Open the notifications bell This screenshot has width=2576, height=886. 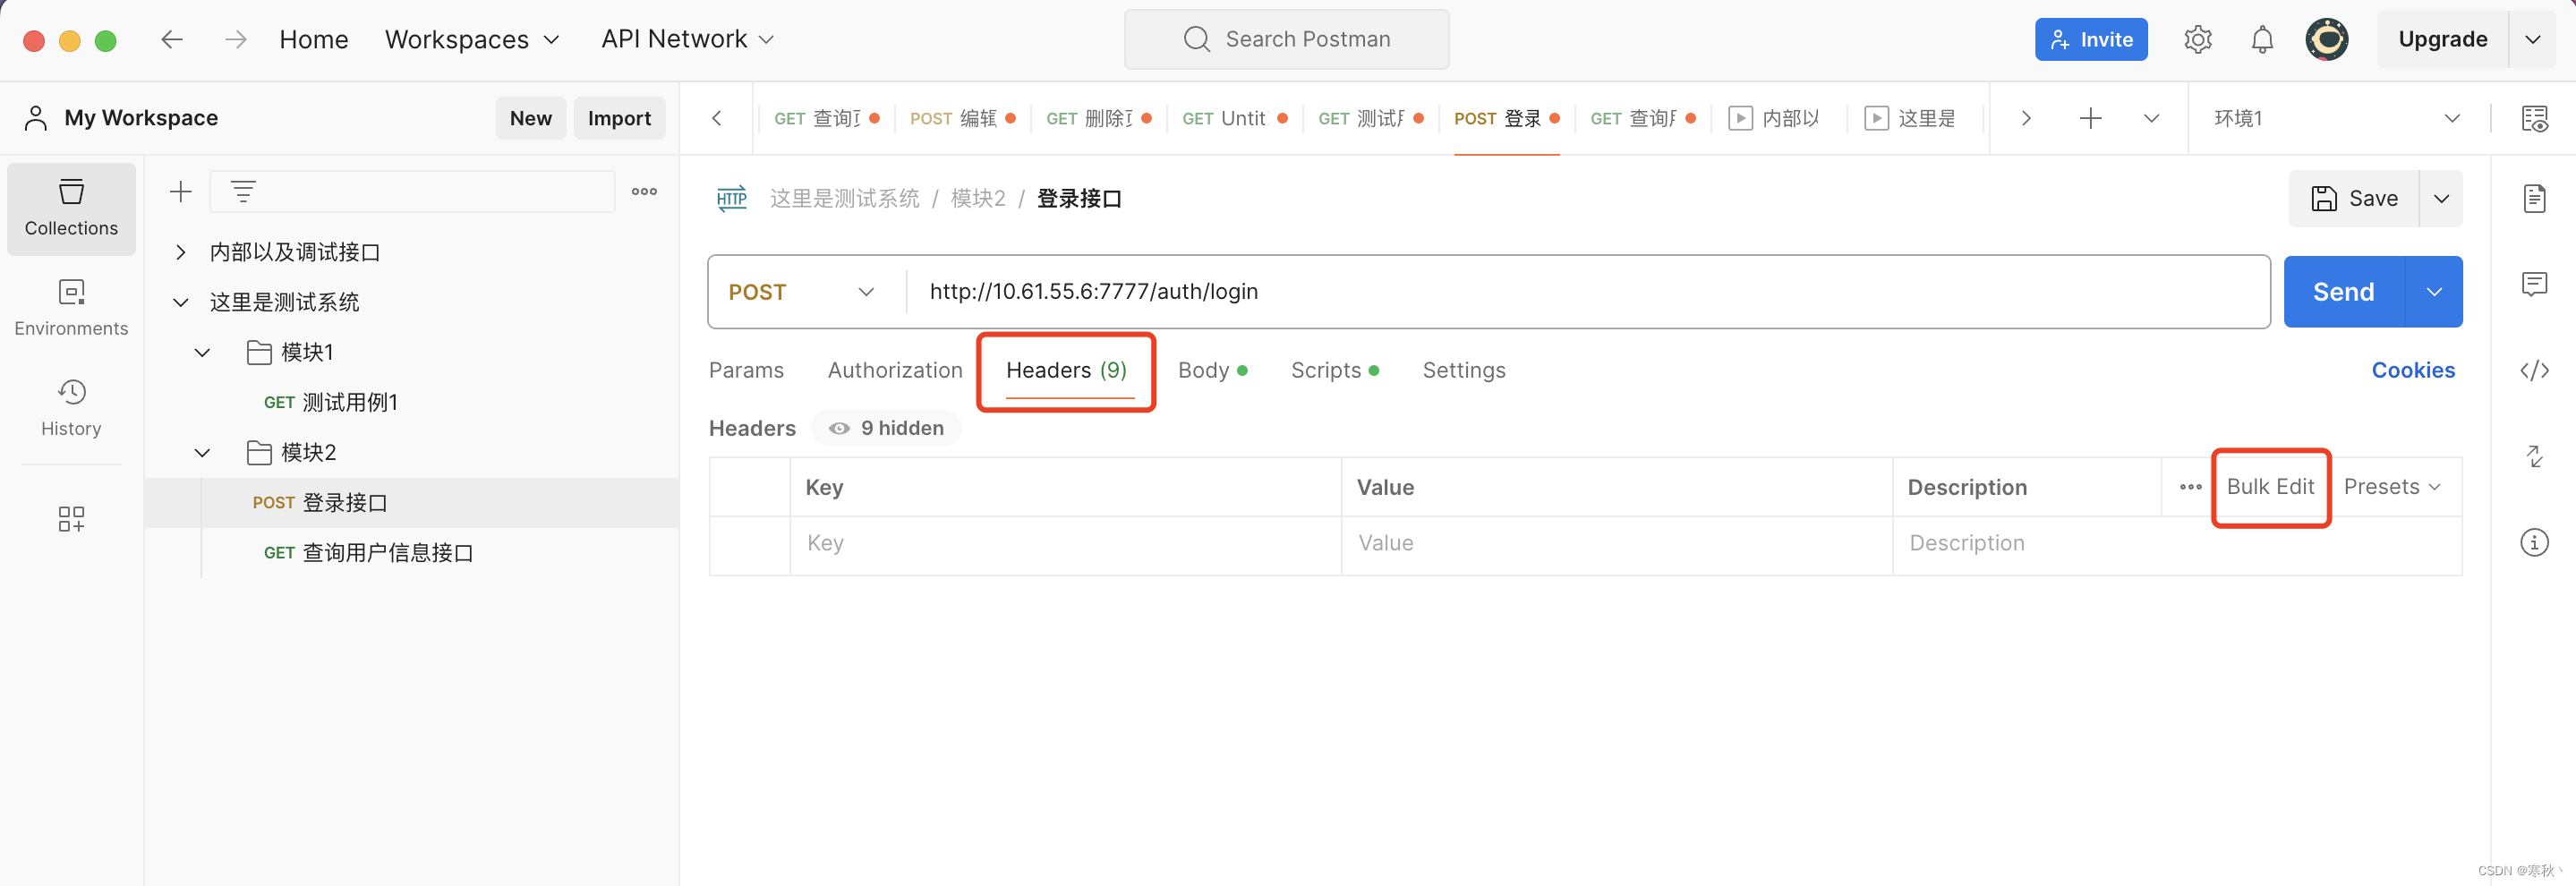[2262, 39]
